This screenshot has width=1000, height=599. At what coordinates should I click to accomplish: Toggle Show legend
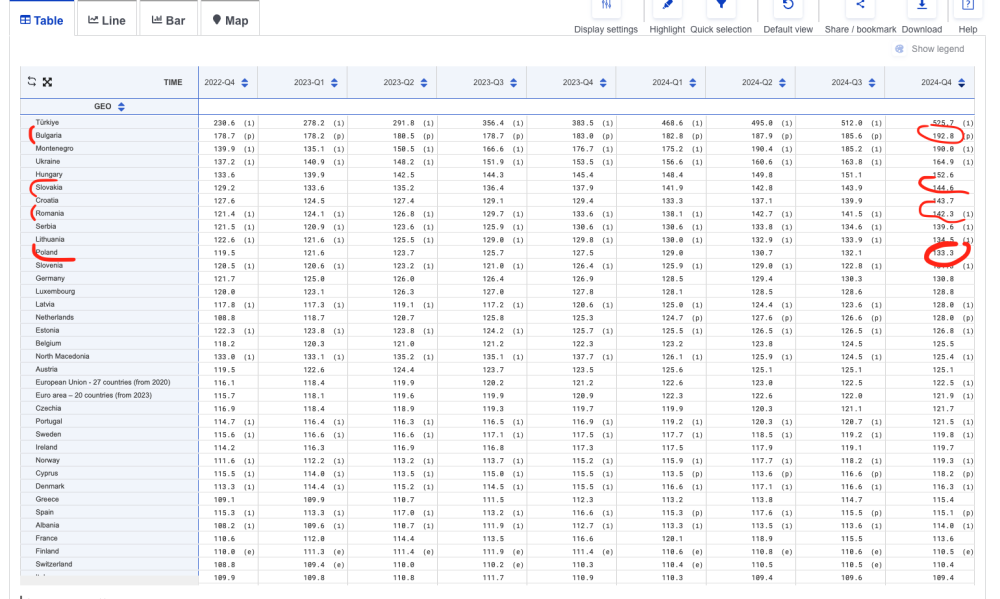[x=930, y=49]
